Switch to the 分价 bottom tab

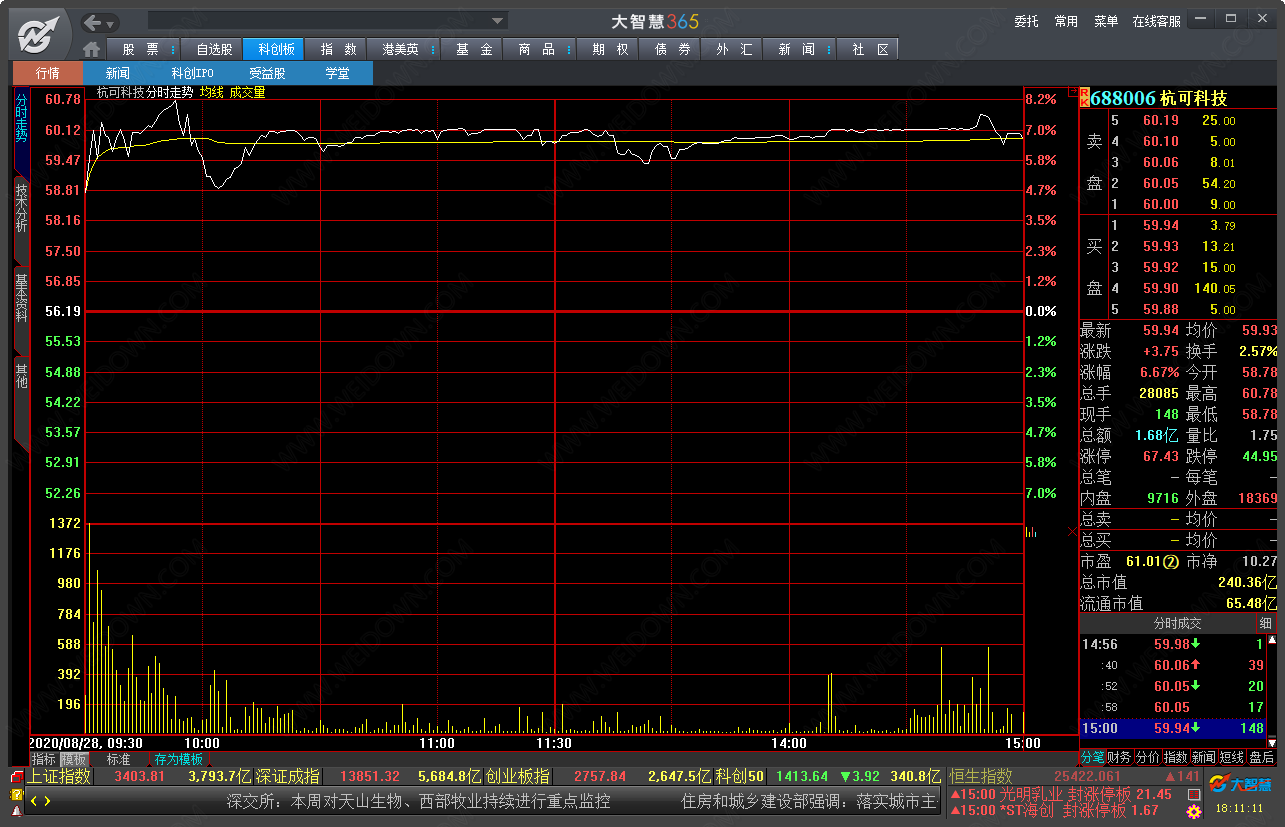[x=1148, y=758]
